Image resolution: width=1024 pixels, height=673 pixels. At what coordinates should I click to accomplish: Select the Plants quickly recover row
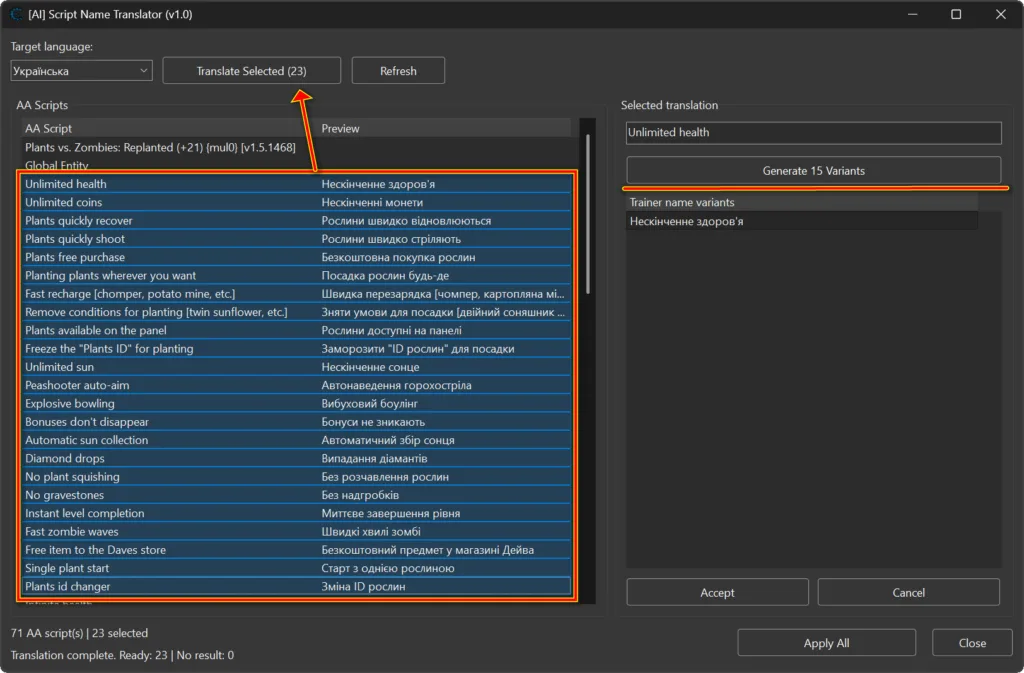click(296, 221)
